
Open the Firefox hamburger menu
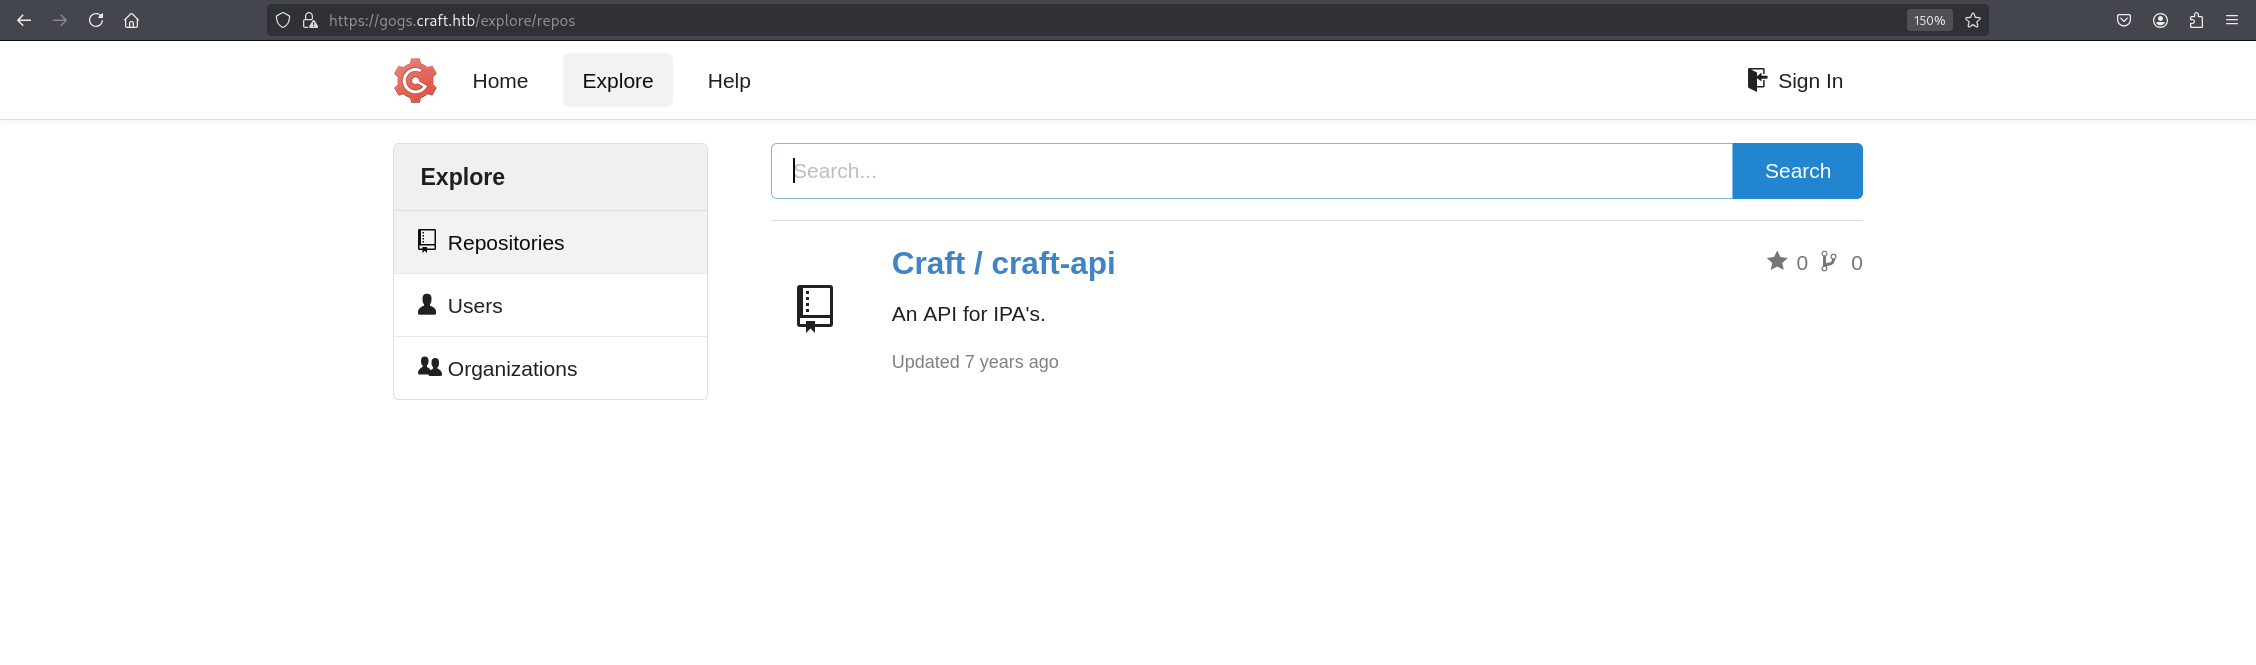[x=2232, y=20]
